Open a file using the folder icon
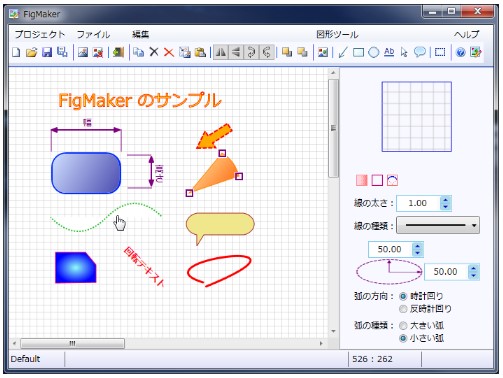The image size is (503, 378). [x=31, y=52]
